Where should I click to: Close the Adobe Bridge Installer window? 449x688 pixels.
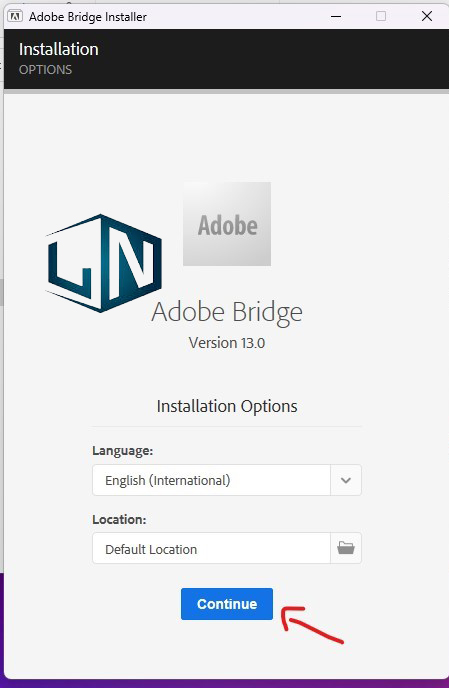click(x=427, y=16)
